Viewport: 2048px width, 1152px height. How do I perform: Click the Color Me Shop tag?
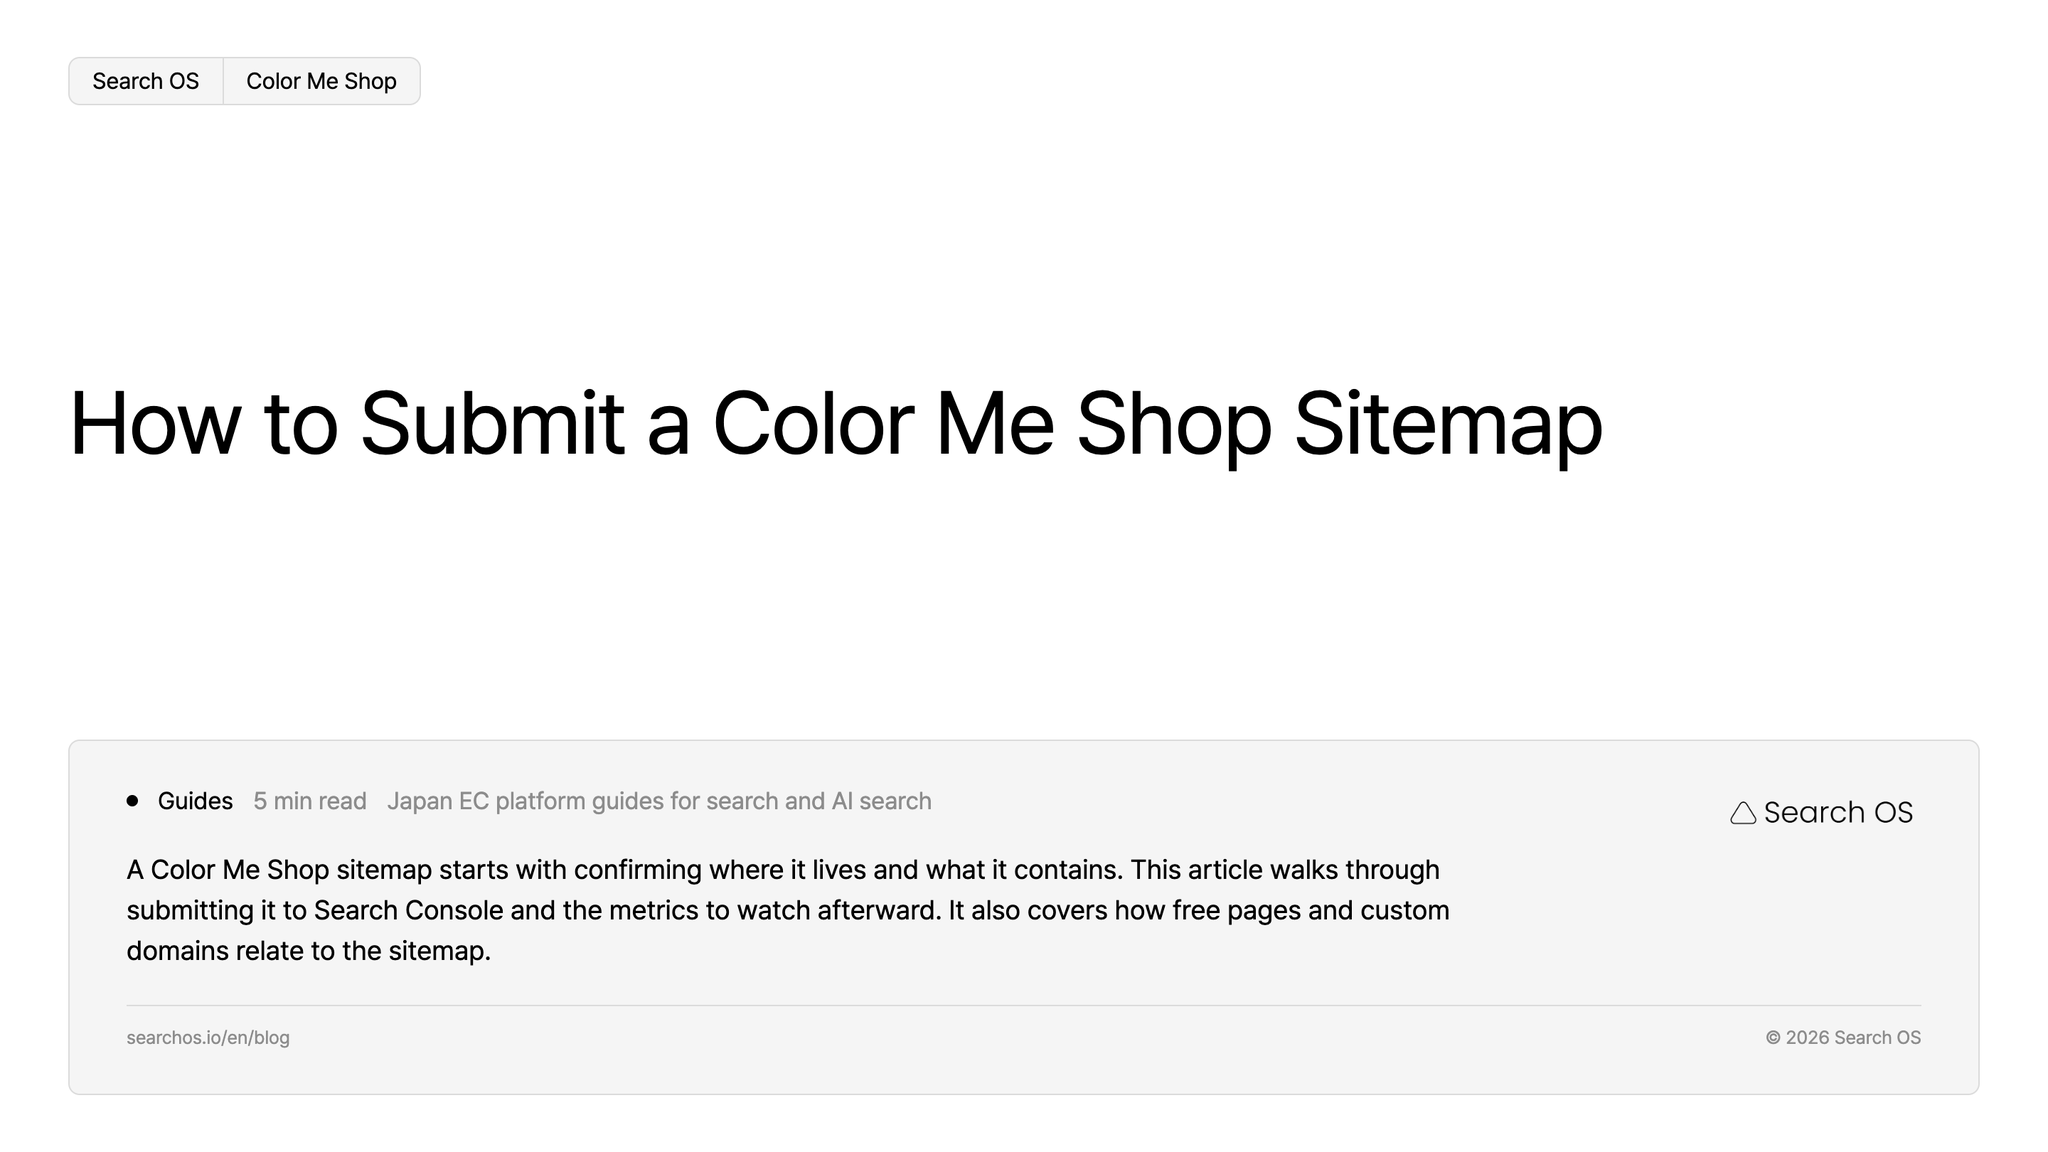point(321,81)
